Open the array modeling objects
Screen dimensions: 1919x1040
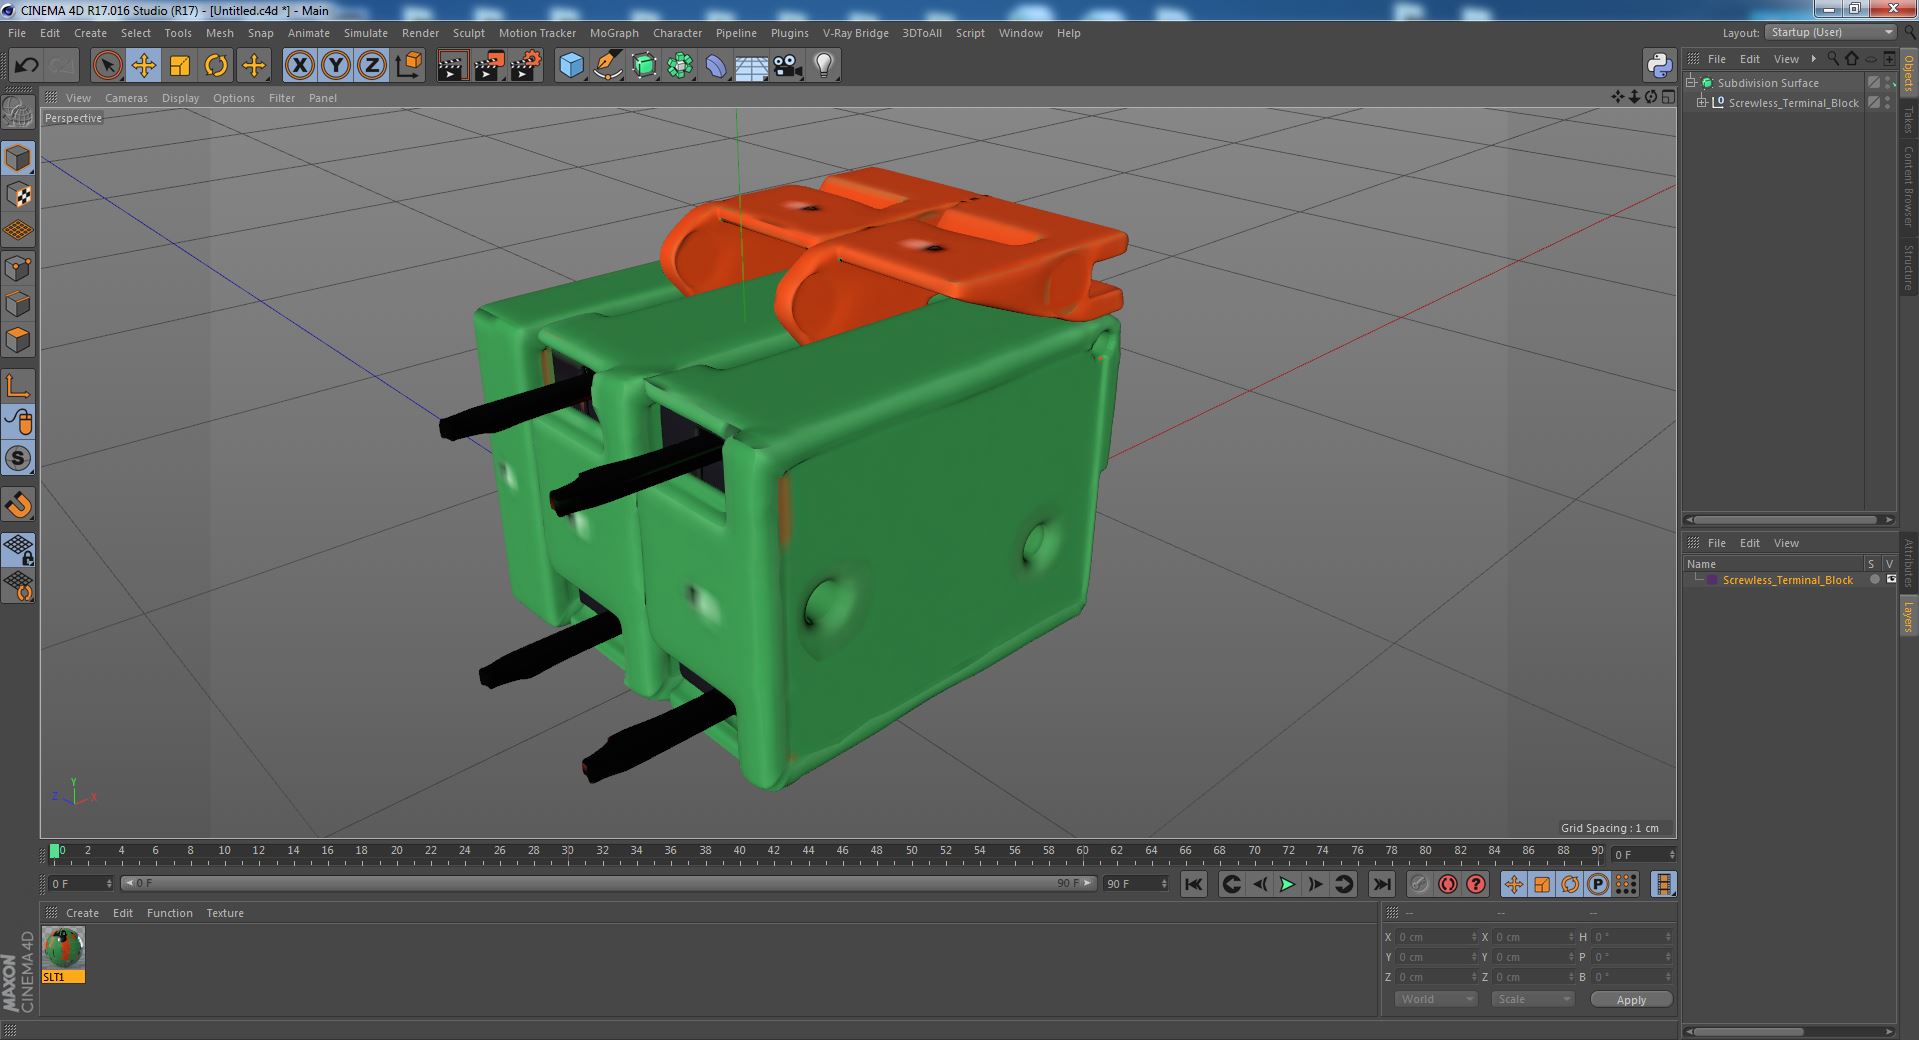pyautogui.click(x=680, y=66)
